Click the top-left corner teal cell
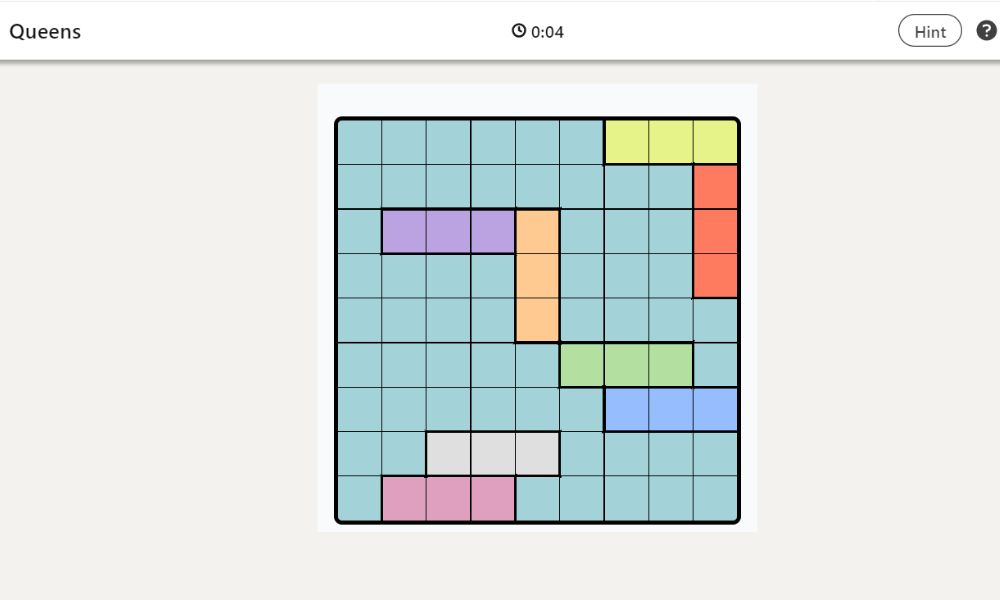 click(x=358, y=140)
